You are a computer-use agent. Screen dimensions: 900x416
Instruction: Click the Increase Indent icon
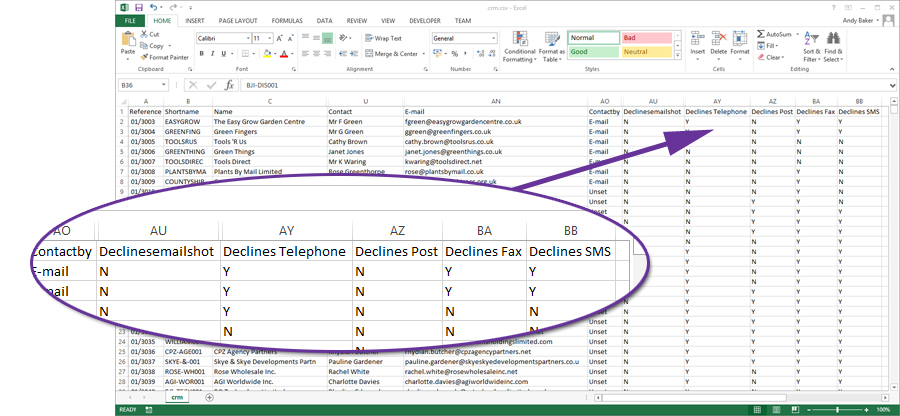tap(352, 54)
